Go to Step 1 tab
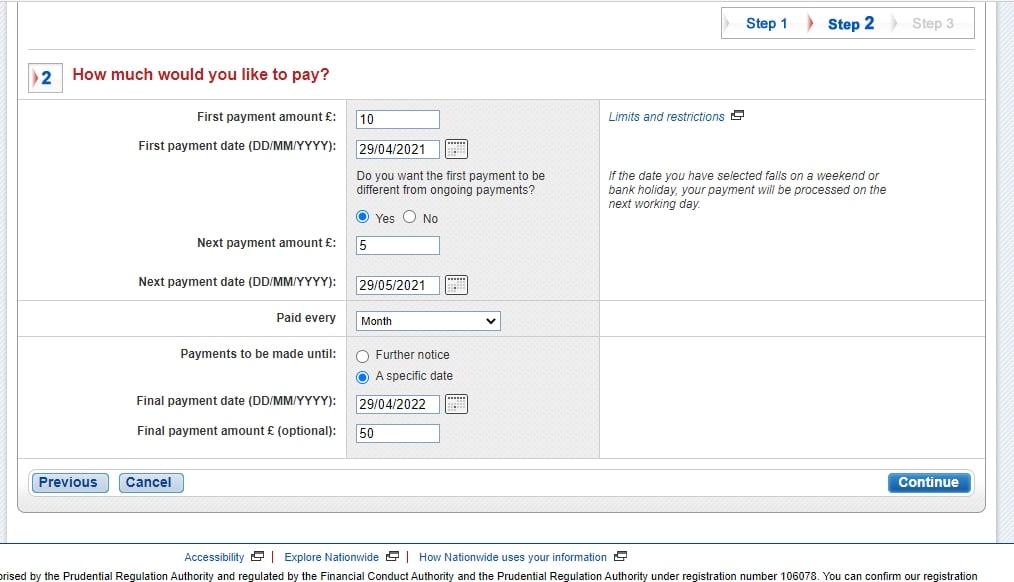 pyautogui.click(x=767, y=23)
